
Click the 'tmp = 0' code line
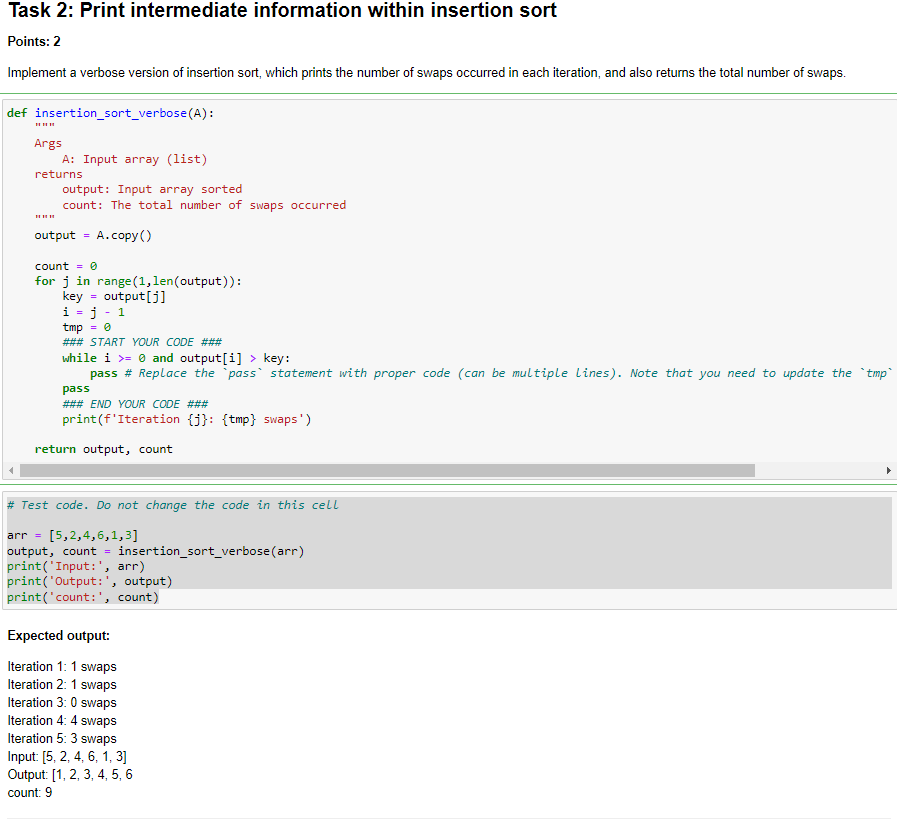coord(86,327)
